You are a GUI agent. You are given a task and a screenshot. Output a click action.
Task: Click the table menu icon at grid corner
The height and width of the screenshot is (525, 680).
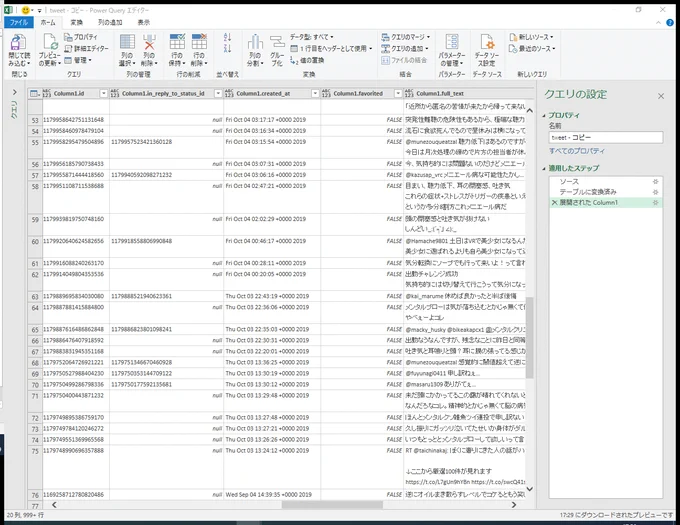click(x=35, y=94)
